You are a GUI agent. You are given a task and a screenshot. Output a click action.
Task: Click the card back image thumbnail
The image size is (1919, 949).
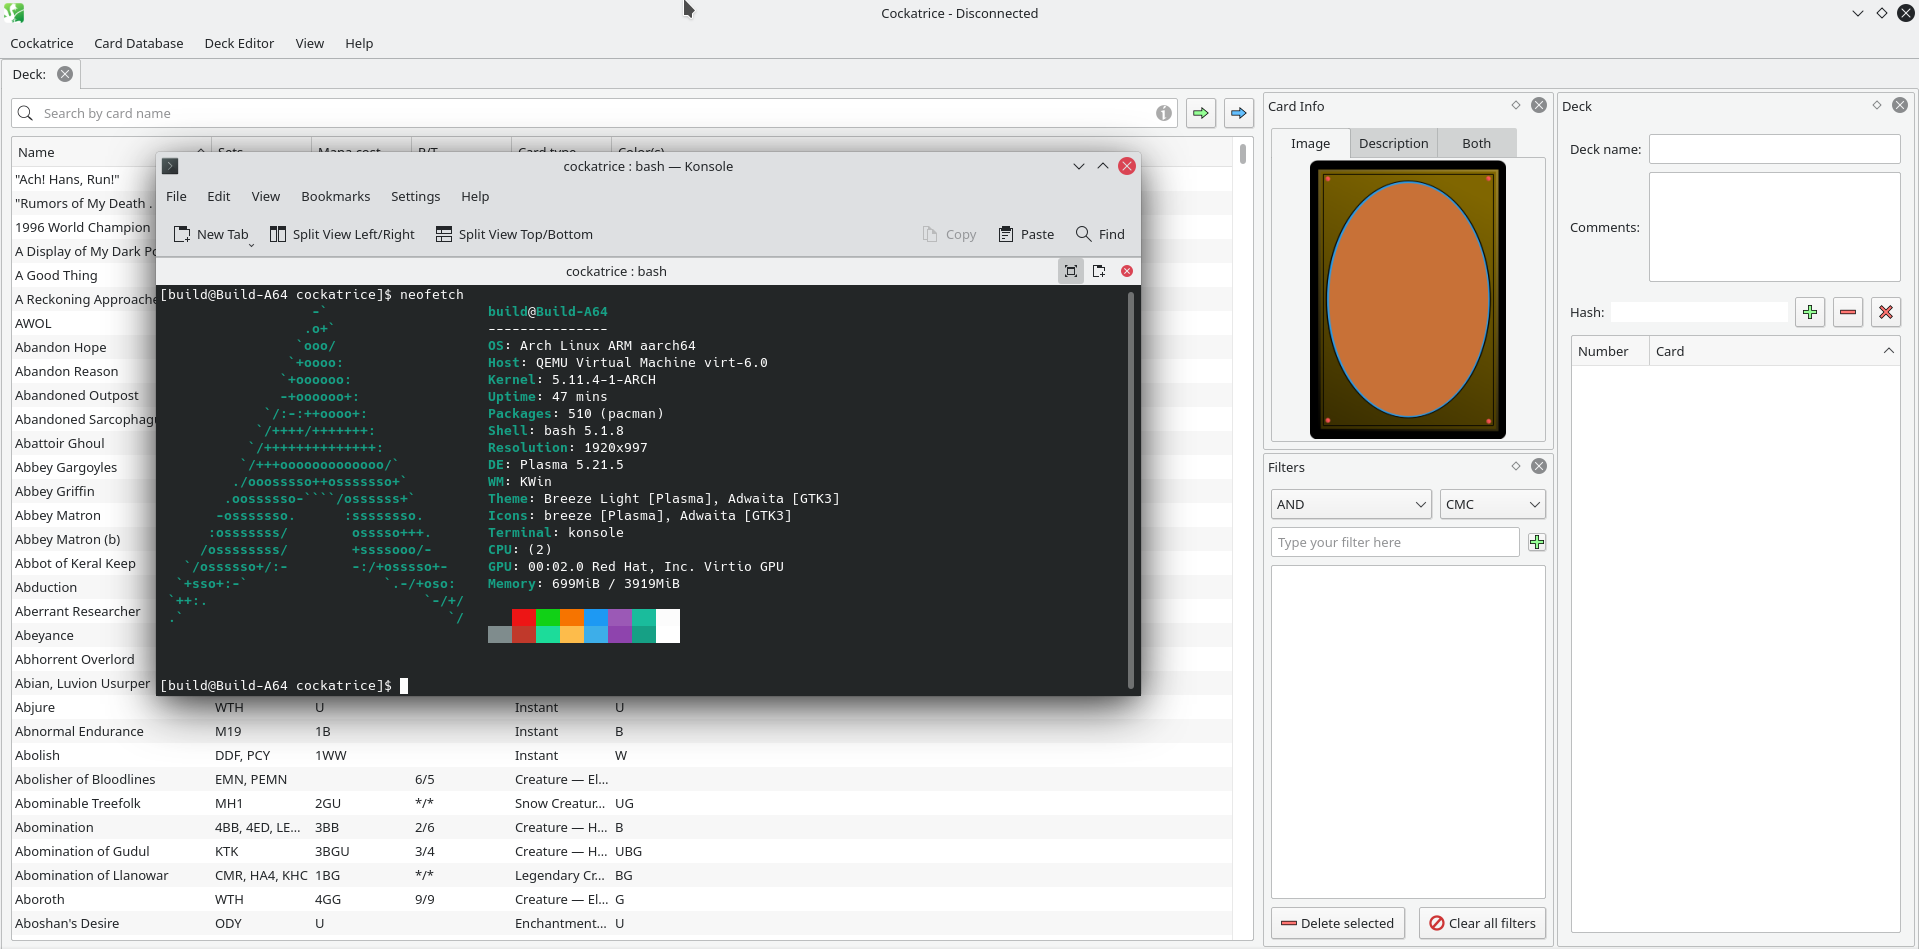[1408, 300]
